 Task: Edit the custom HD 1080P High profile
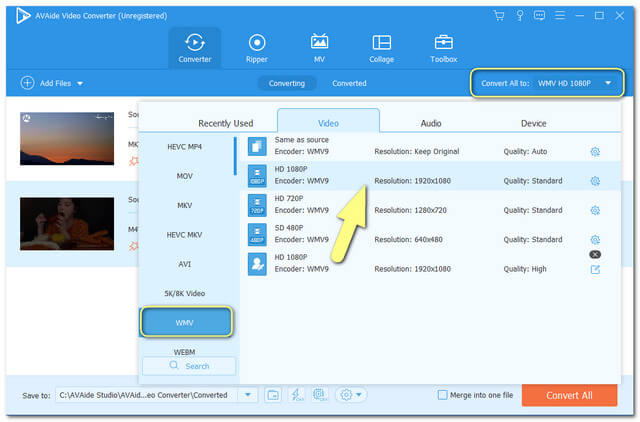pos(595,269)
